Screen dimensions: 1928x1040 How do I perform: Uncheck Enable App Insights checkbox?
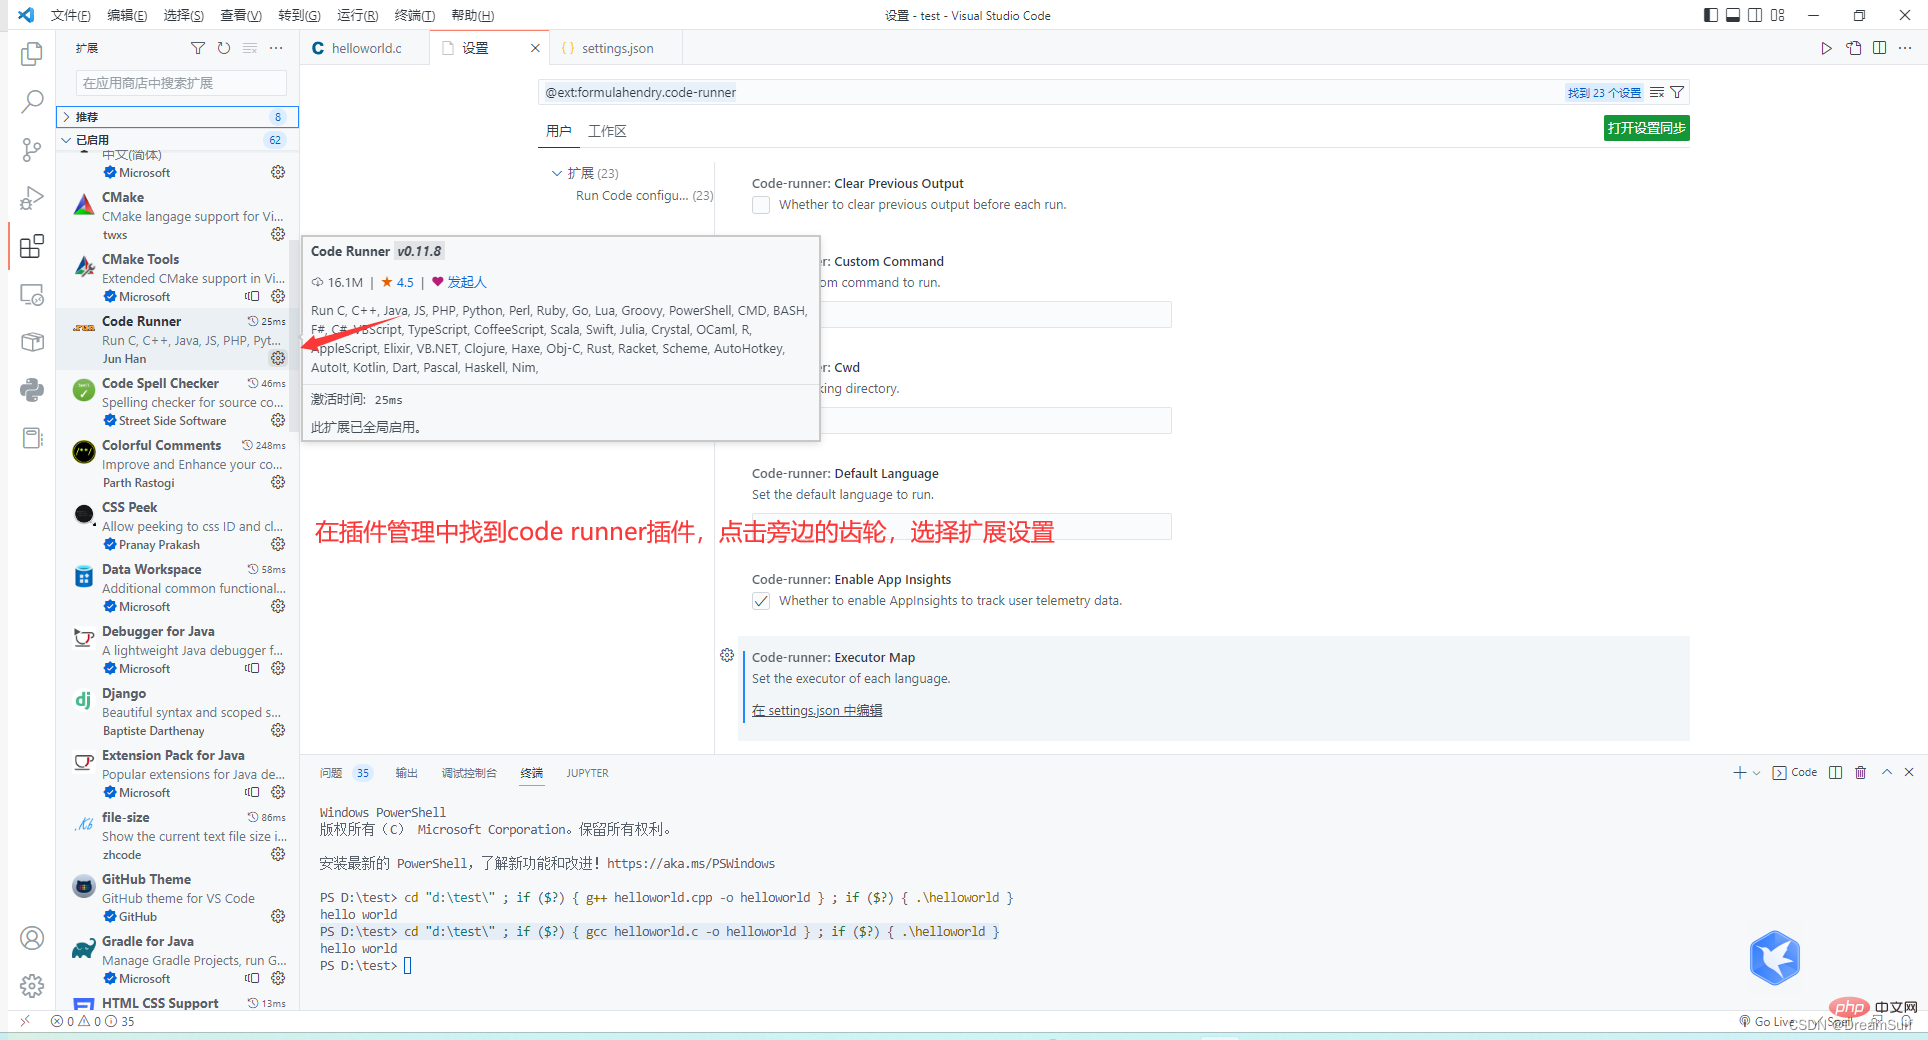tap(761, 601)
